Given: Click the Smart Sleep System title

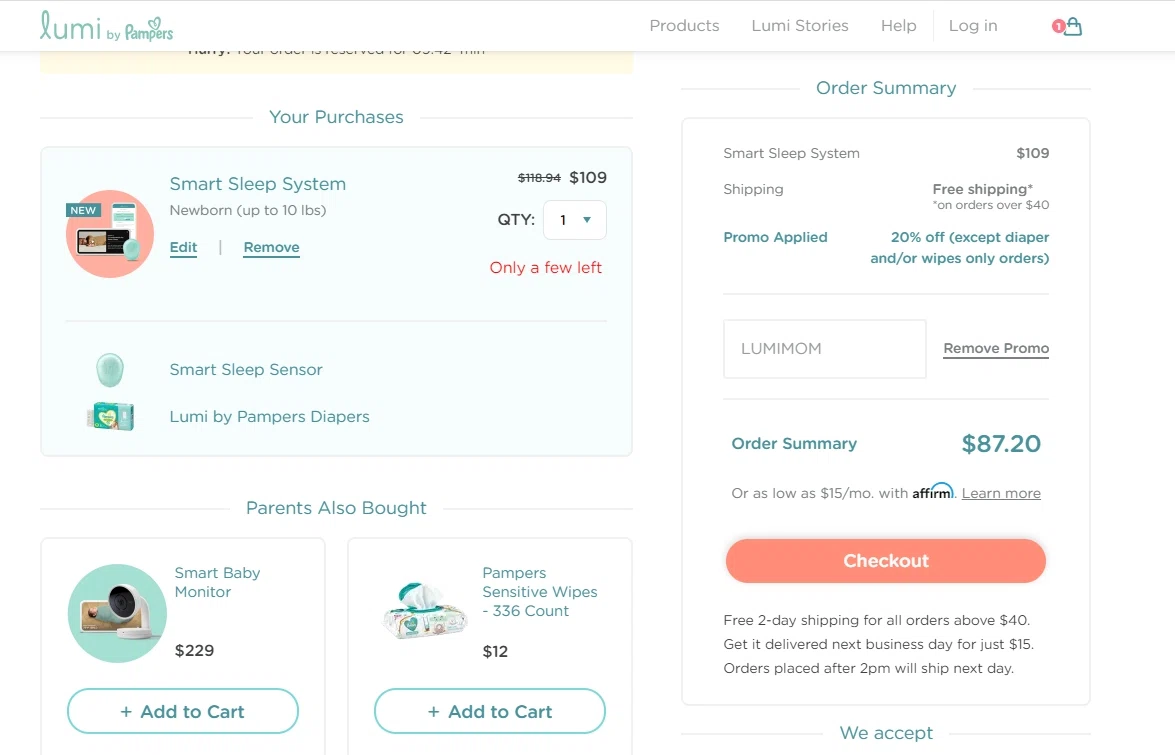Looking at the screenshot, I should [x=258, y=184].
